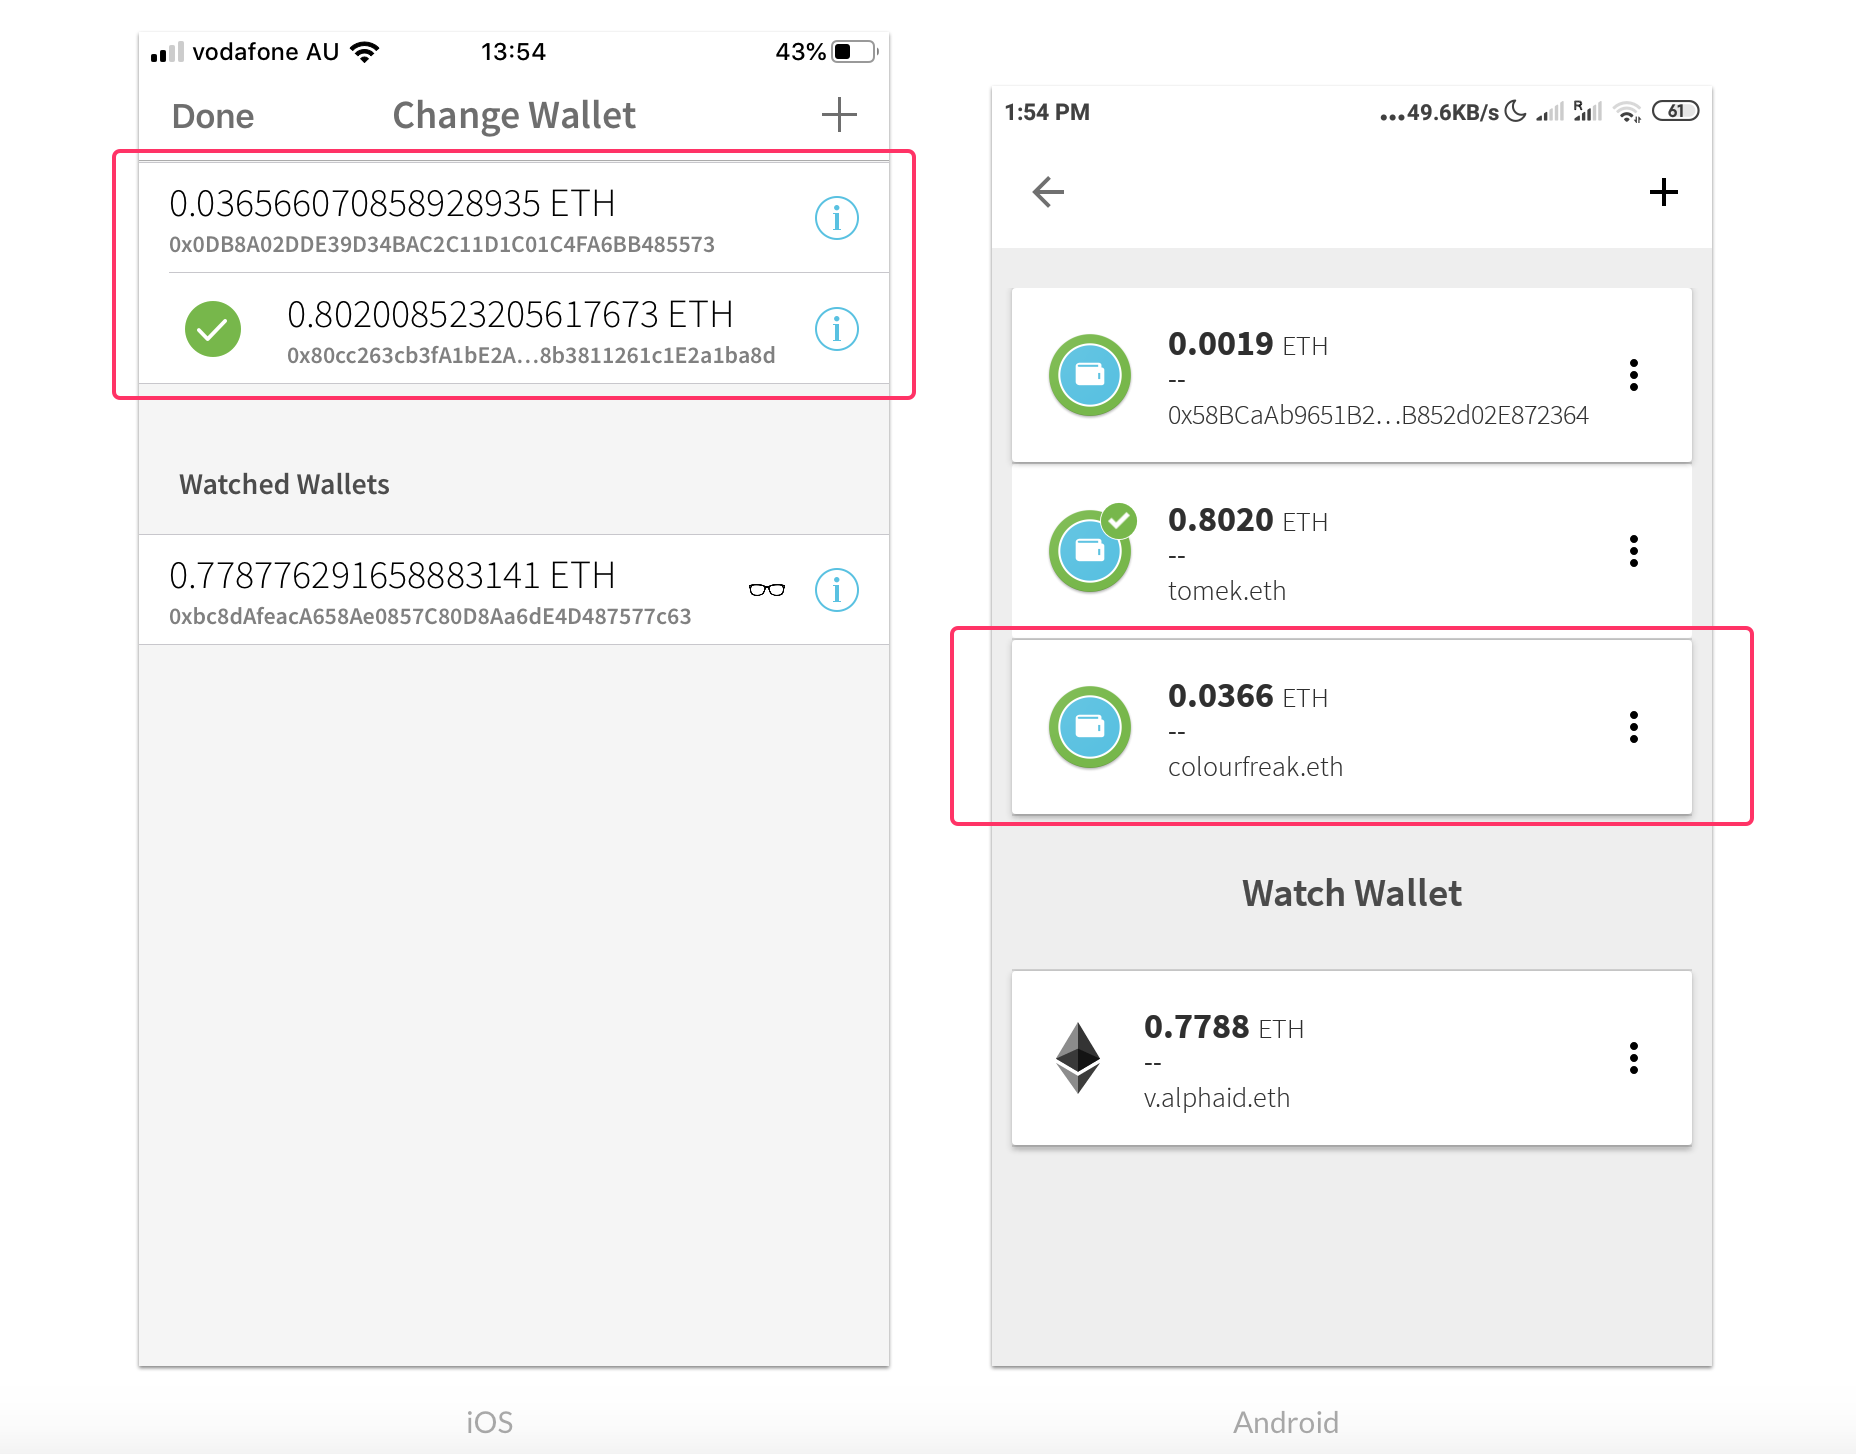
Task: Tap the info icon on the watched wallet row
Action: tap(836, 590)
